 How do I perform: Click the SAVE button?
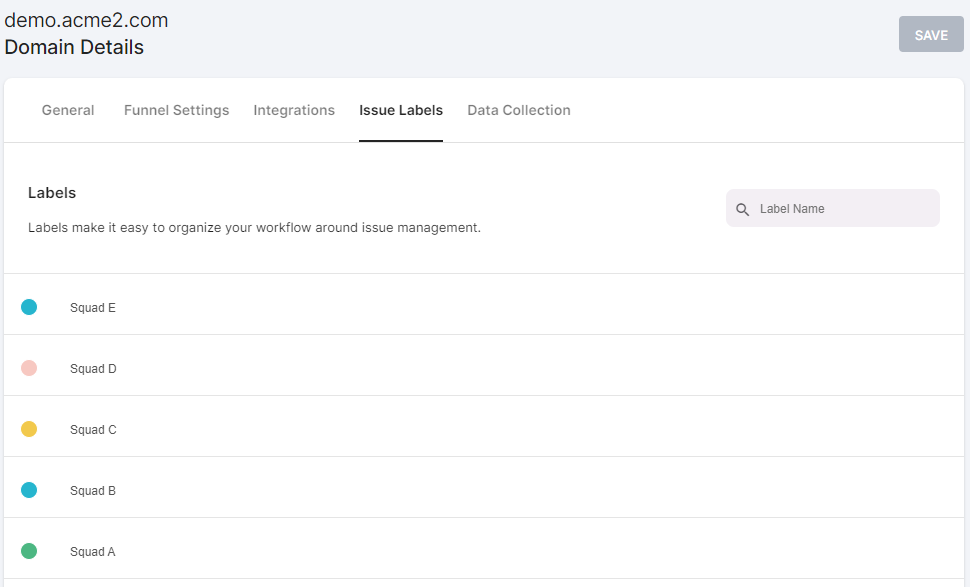click(x=931, y=35)
